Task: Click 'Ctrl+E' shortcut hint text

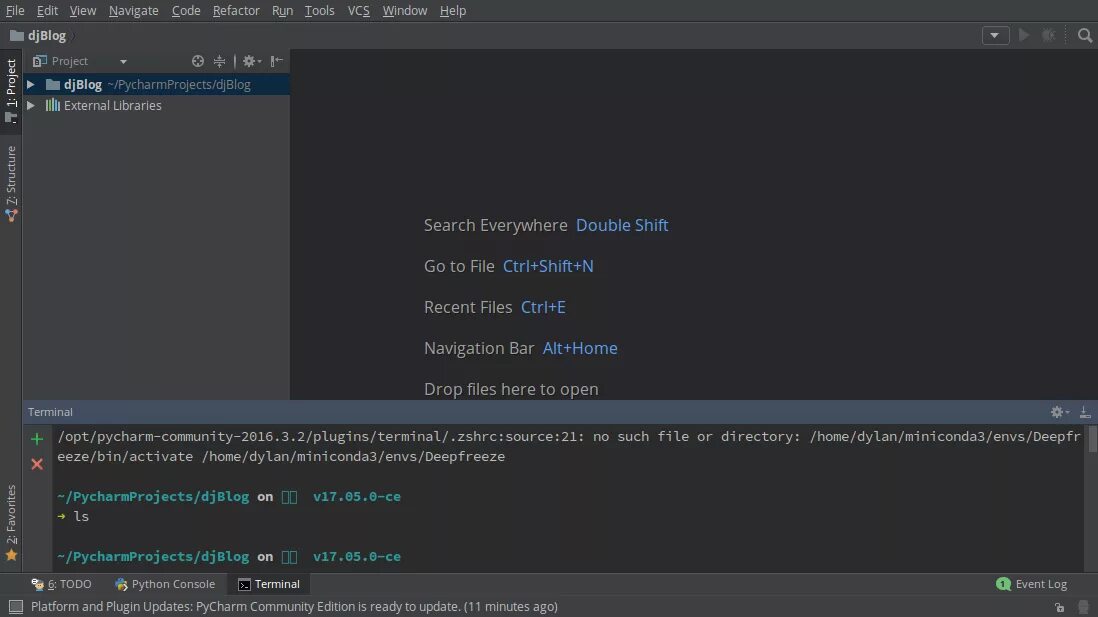Action: point(543,307)
